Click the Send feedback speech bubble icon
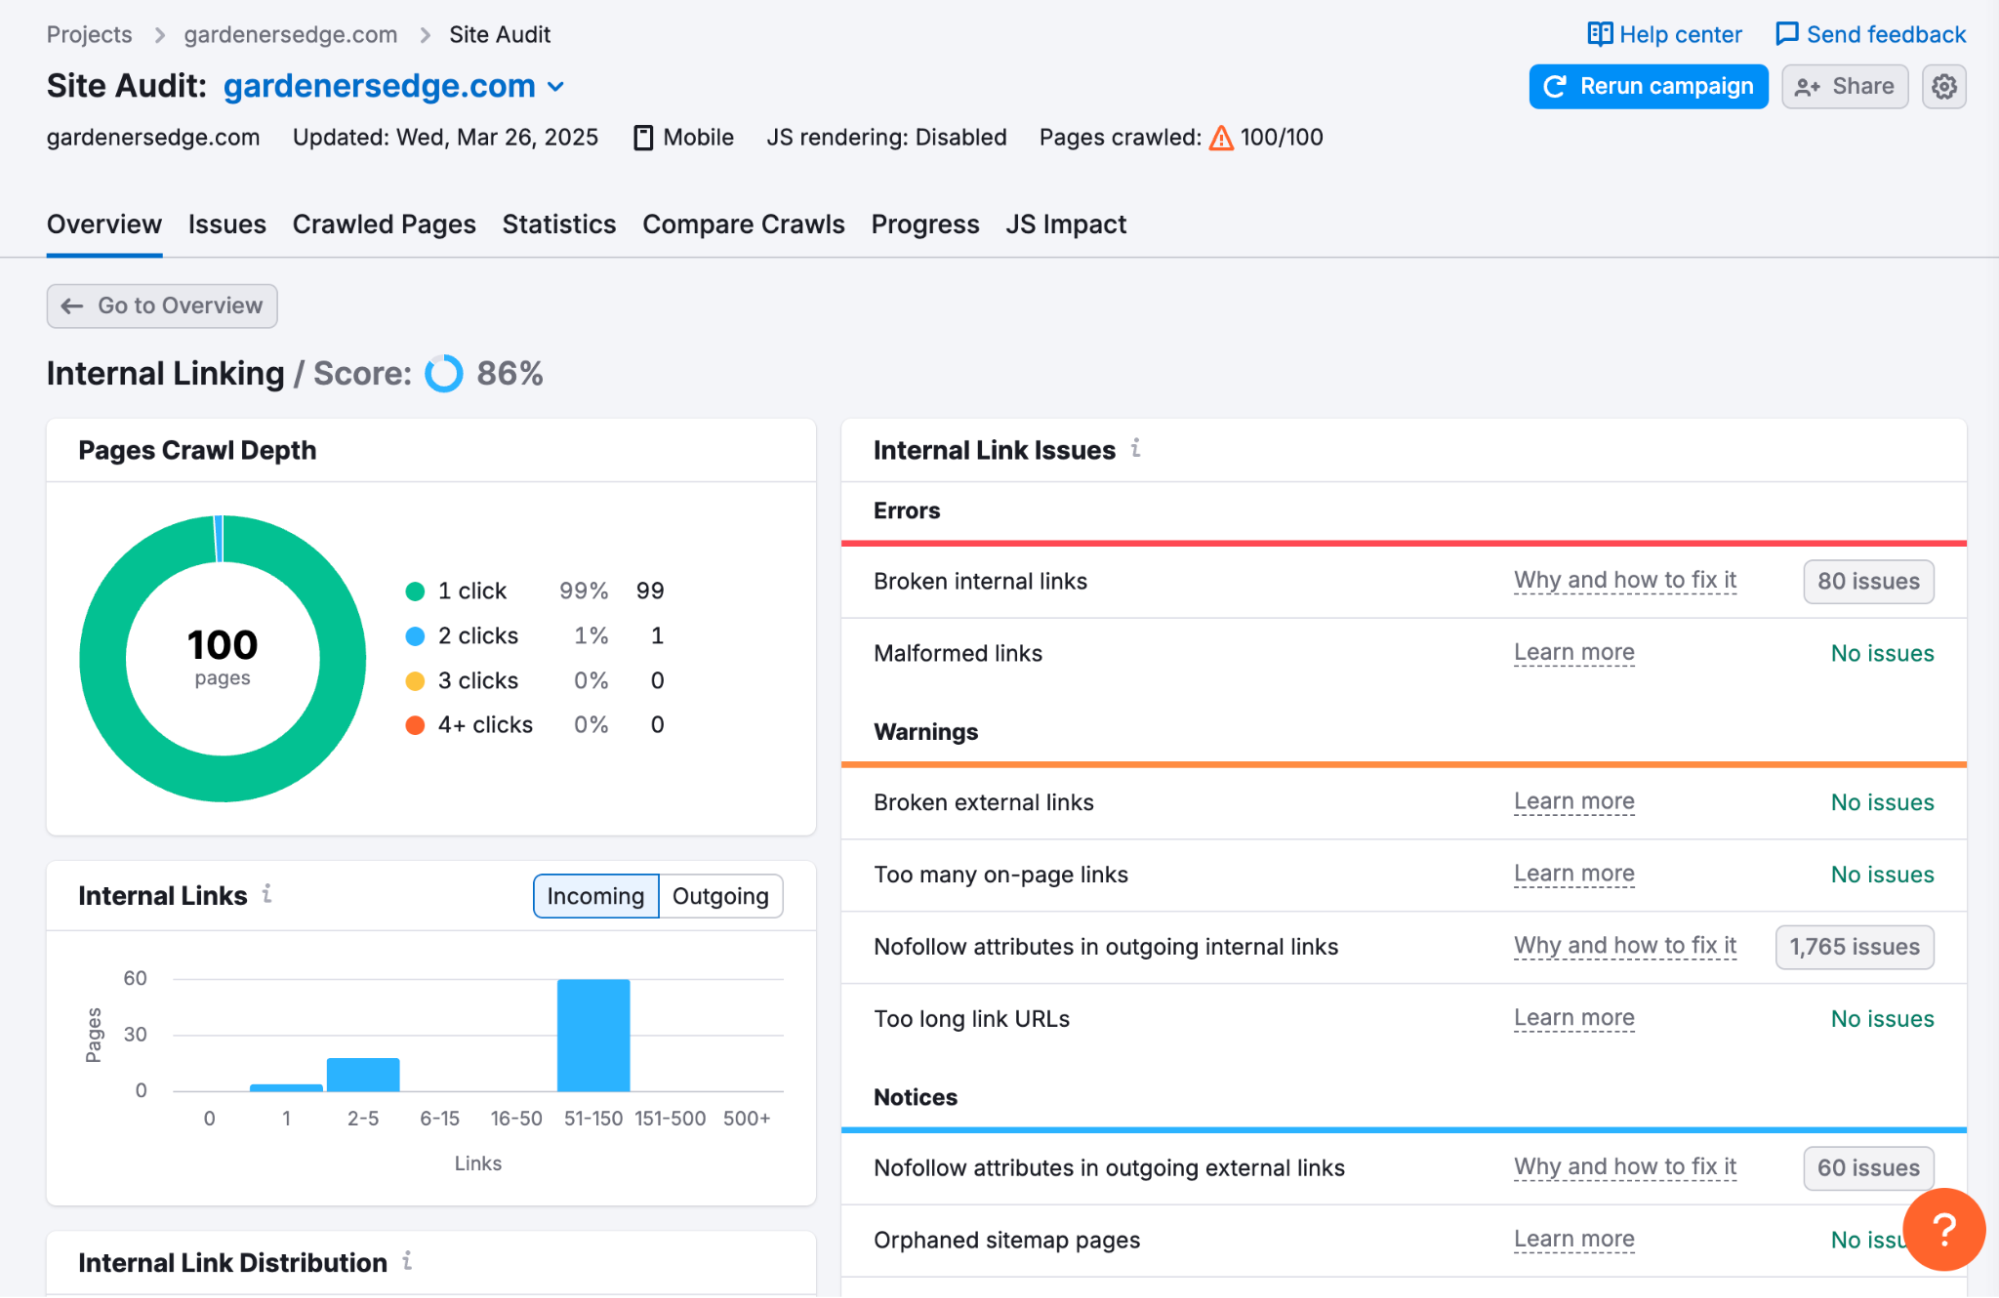 pos(1786,34)
